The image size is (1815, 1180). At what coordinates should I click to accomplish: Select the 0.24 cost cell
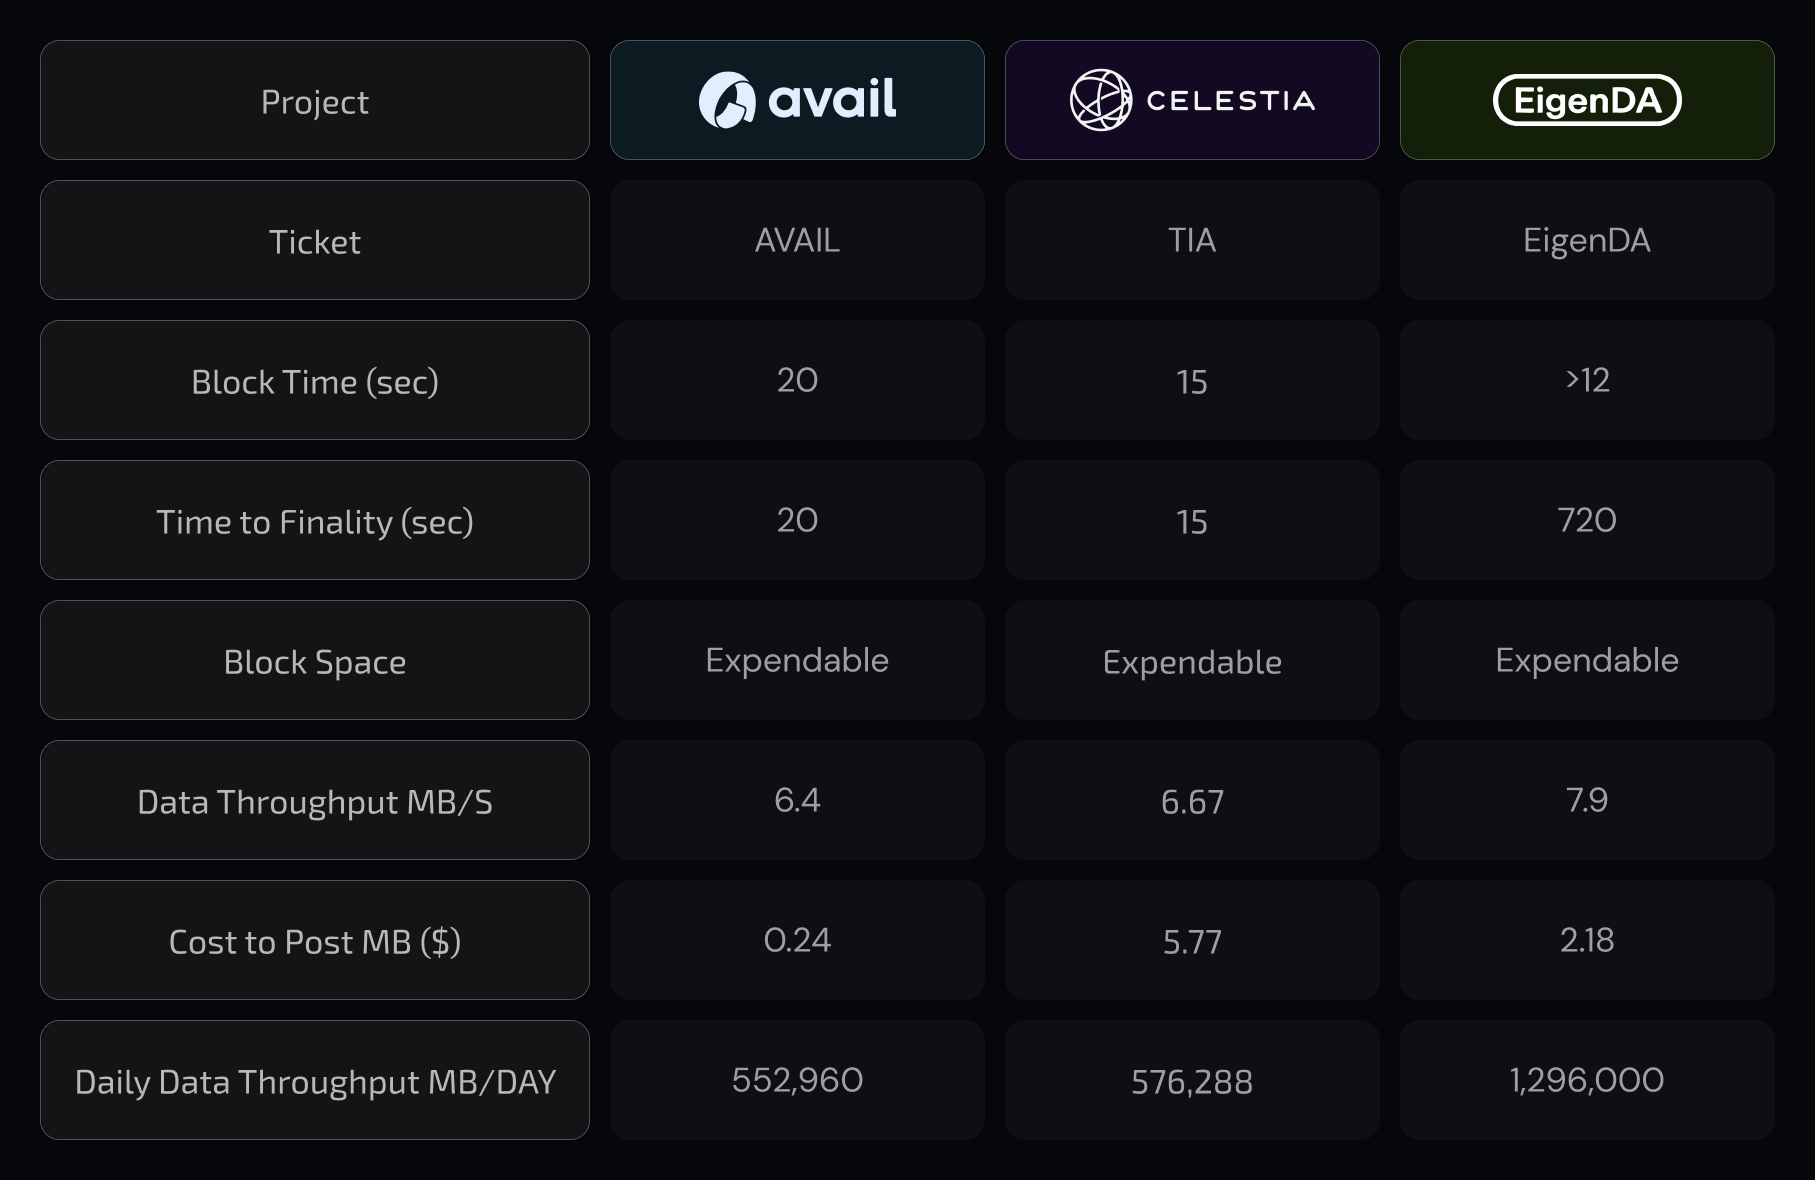(x=797, y=940)
